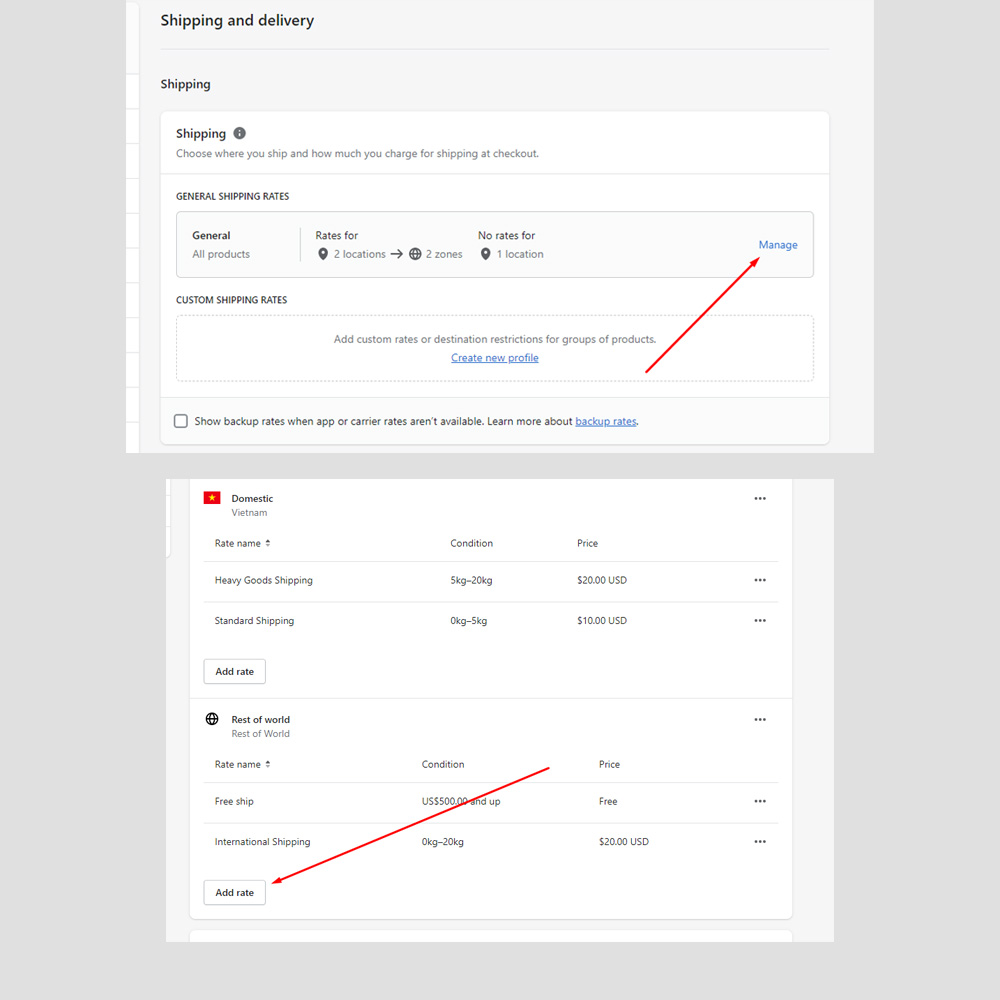The width and height of the screenshot is (1000, 1000).
Task: Open the Domestic zone three-dot menu
Action: pos(760,499)
